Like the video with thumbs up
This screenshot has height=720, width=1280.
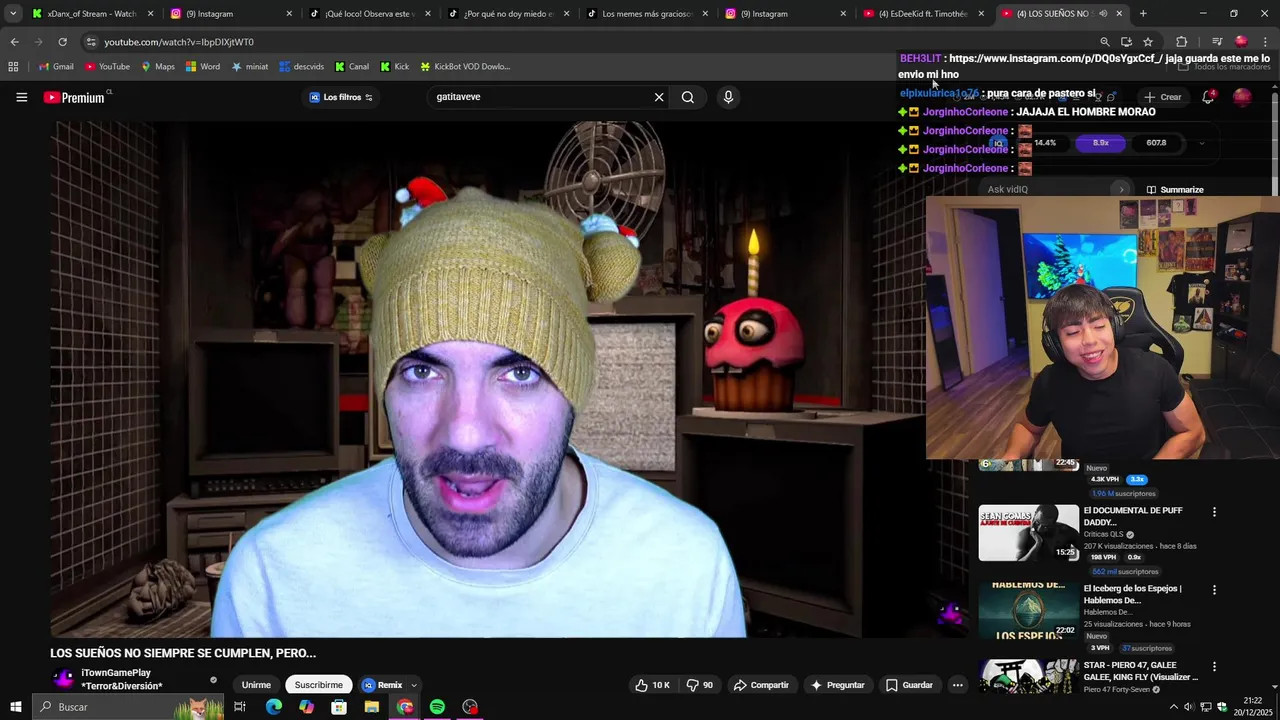click(652, 685)
